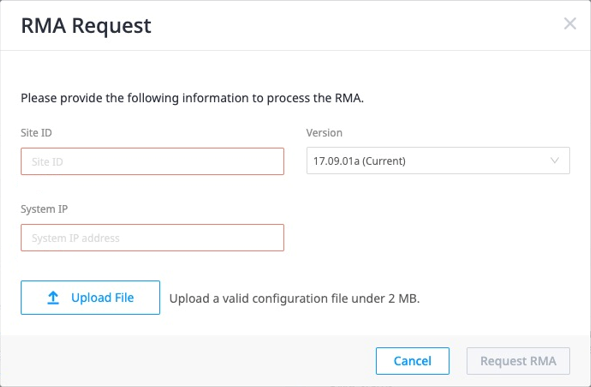The height and width of the screenshot is (387, 591).
Task: Click into the System IP address field
Action: tap(152, 238)
